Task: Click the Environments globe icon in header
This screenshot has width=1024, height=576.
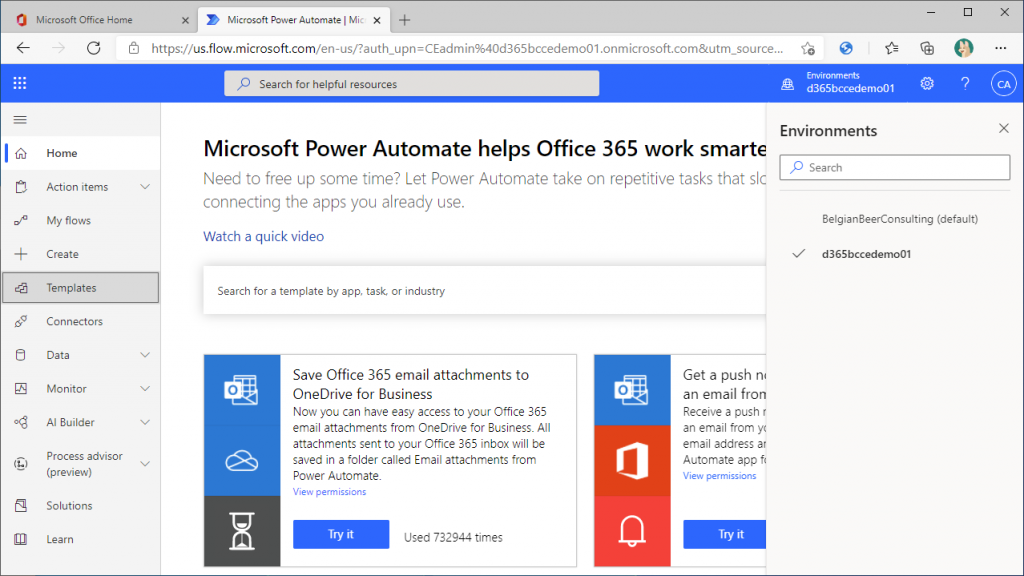Action: click(x=788, y=84)
